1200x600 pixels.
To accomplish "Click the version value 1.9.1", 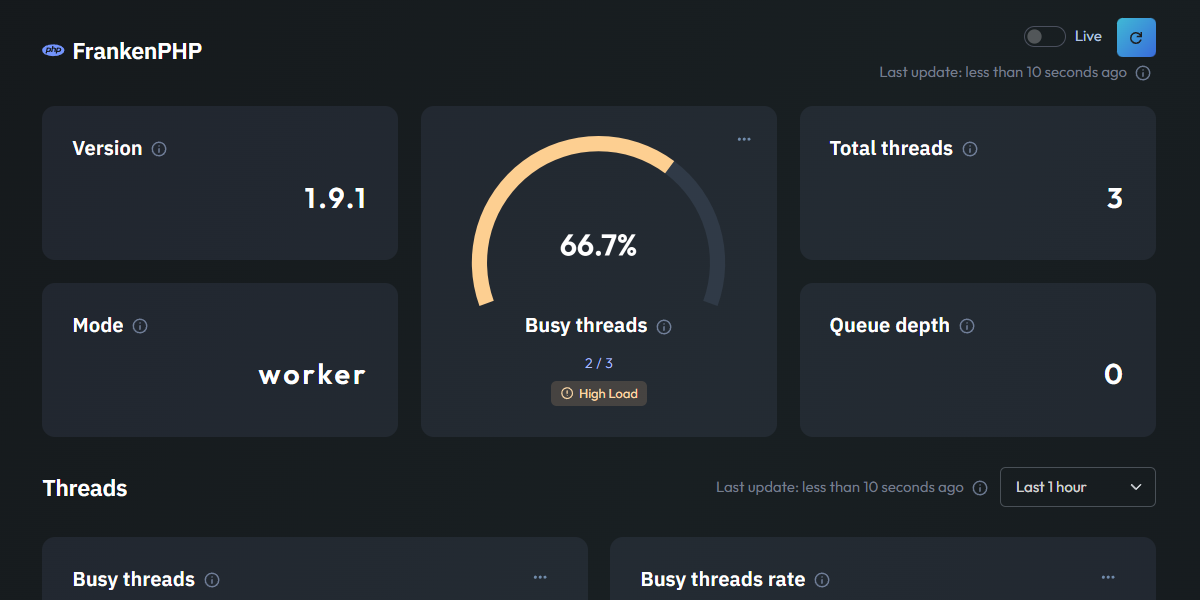I will [x=335, y=199].
